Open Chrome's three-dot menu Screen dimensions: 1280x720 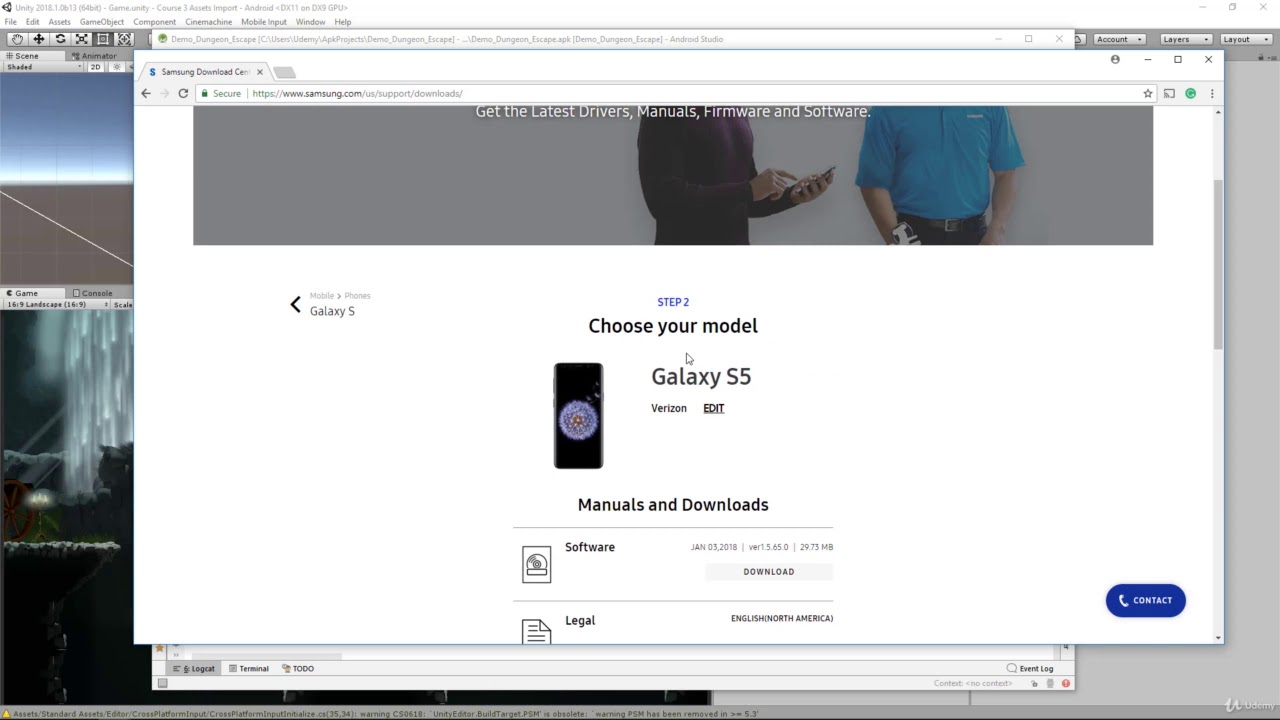point(1212,93)
